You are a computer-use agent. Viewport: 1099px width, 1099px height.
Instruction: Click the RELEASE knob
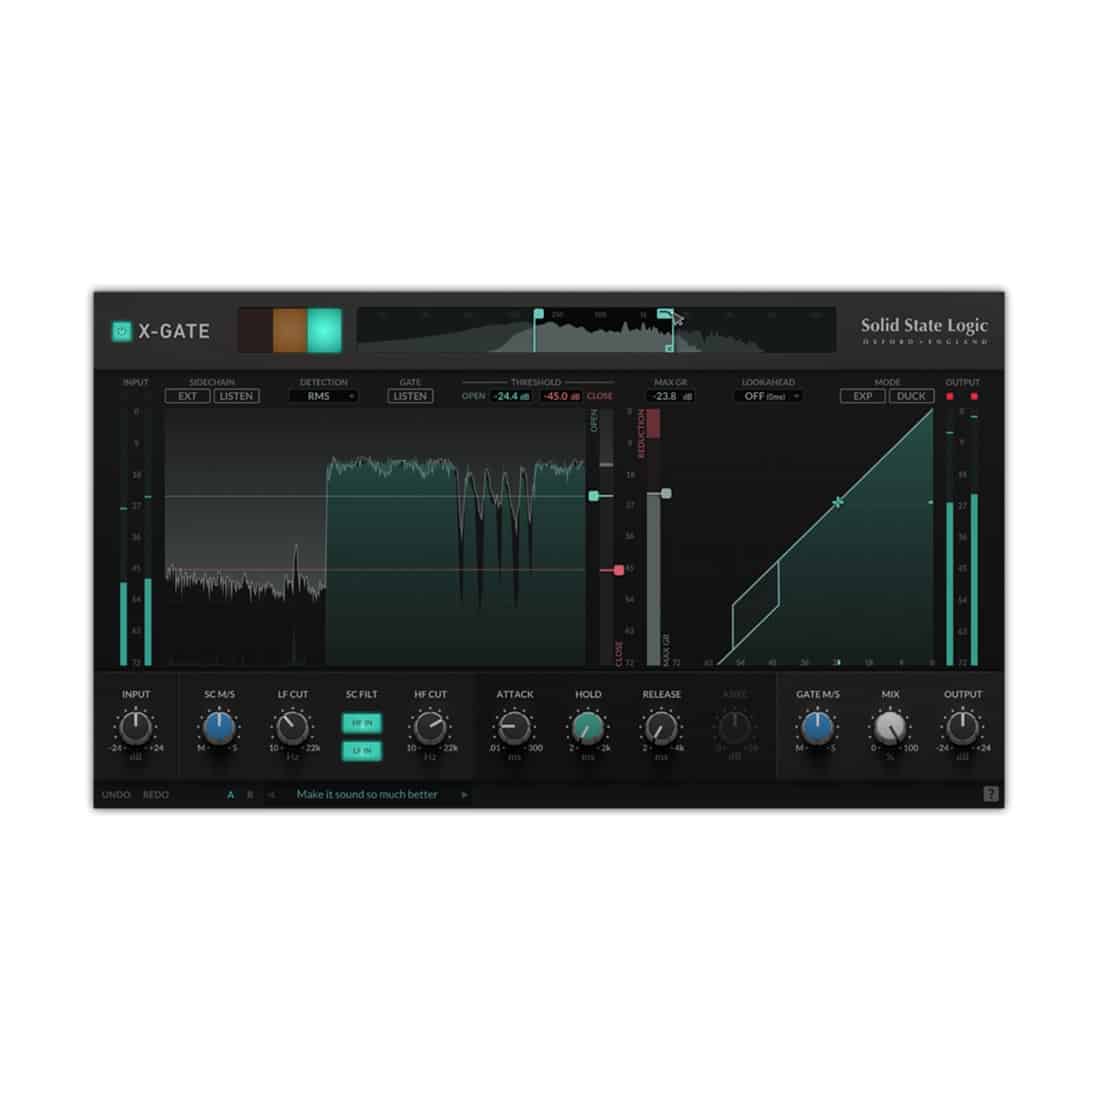(x=660, y=728)
